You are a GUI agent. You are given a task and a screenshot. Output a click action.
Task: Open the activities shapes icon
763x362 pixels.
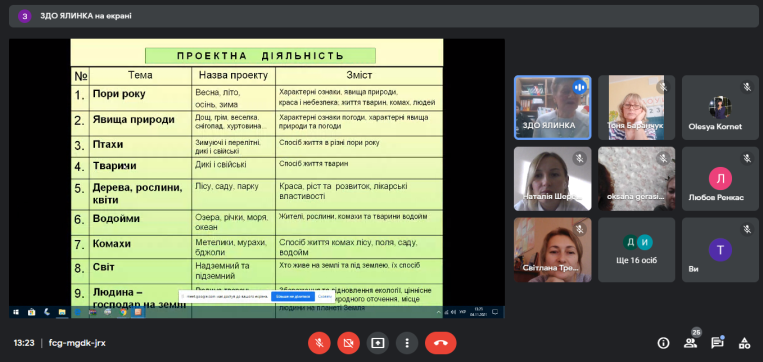click(x=744, y=343)
